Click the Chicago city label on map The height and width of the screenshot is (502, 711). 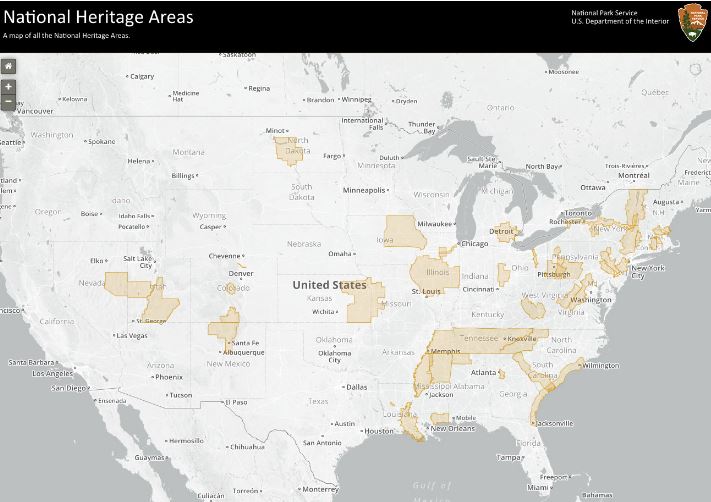[474, 244]
